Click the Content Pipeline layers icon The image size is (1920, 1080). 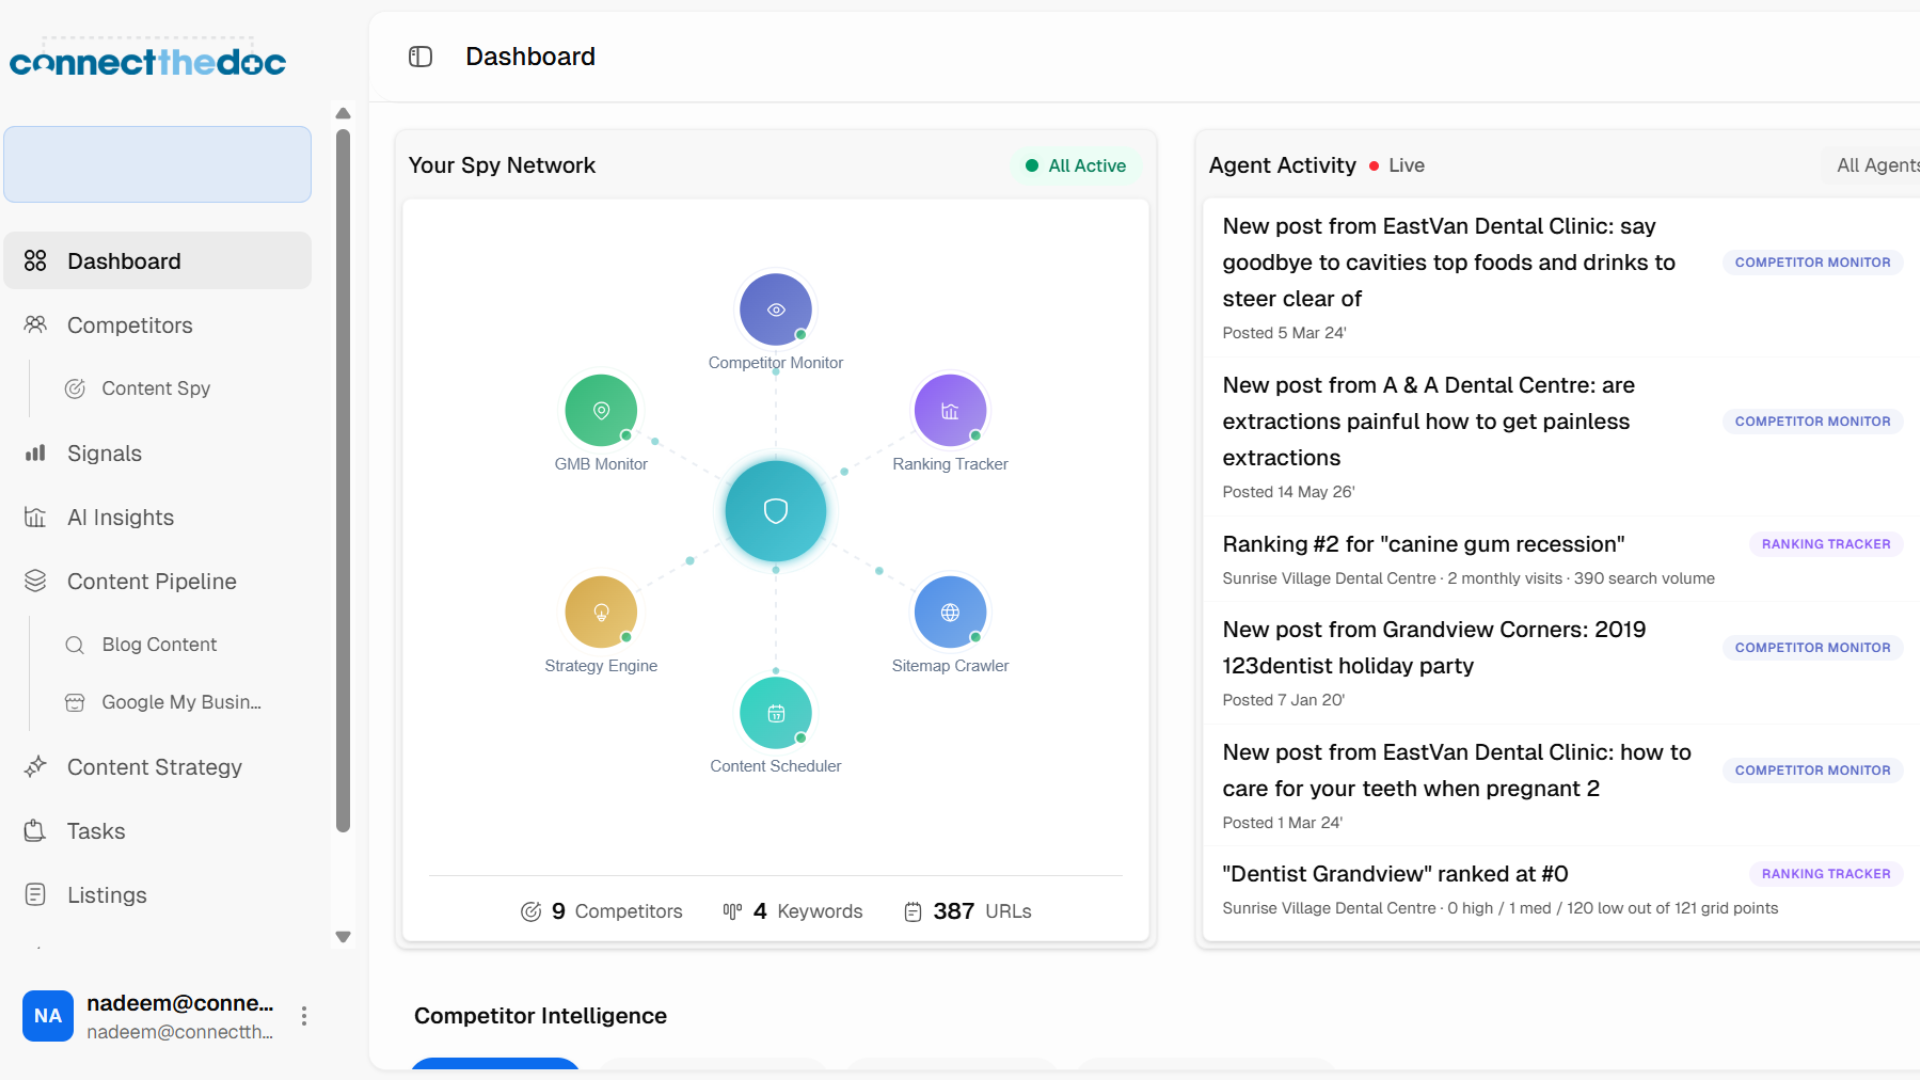coord(35,581)
